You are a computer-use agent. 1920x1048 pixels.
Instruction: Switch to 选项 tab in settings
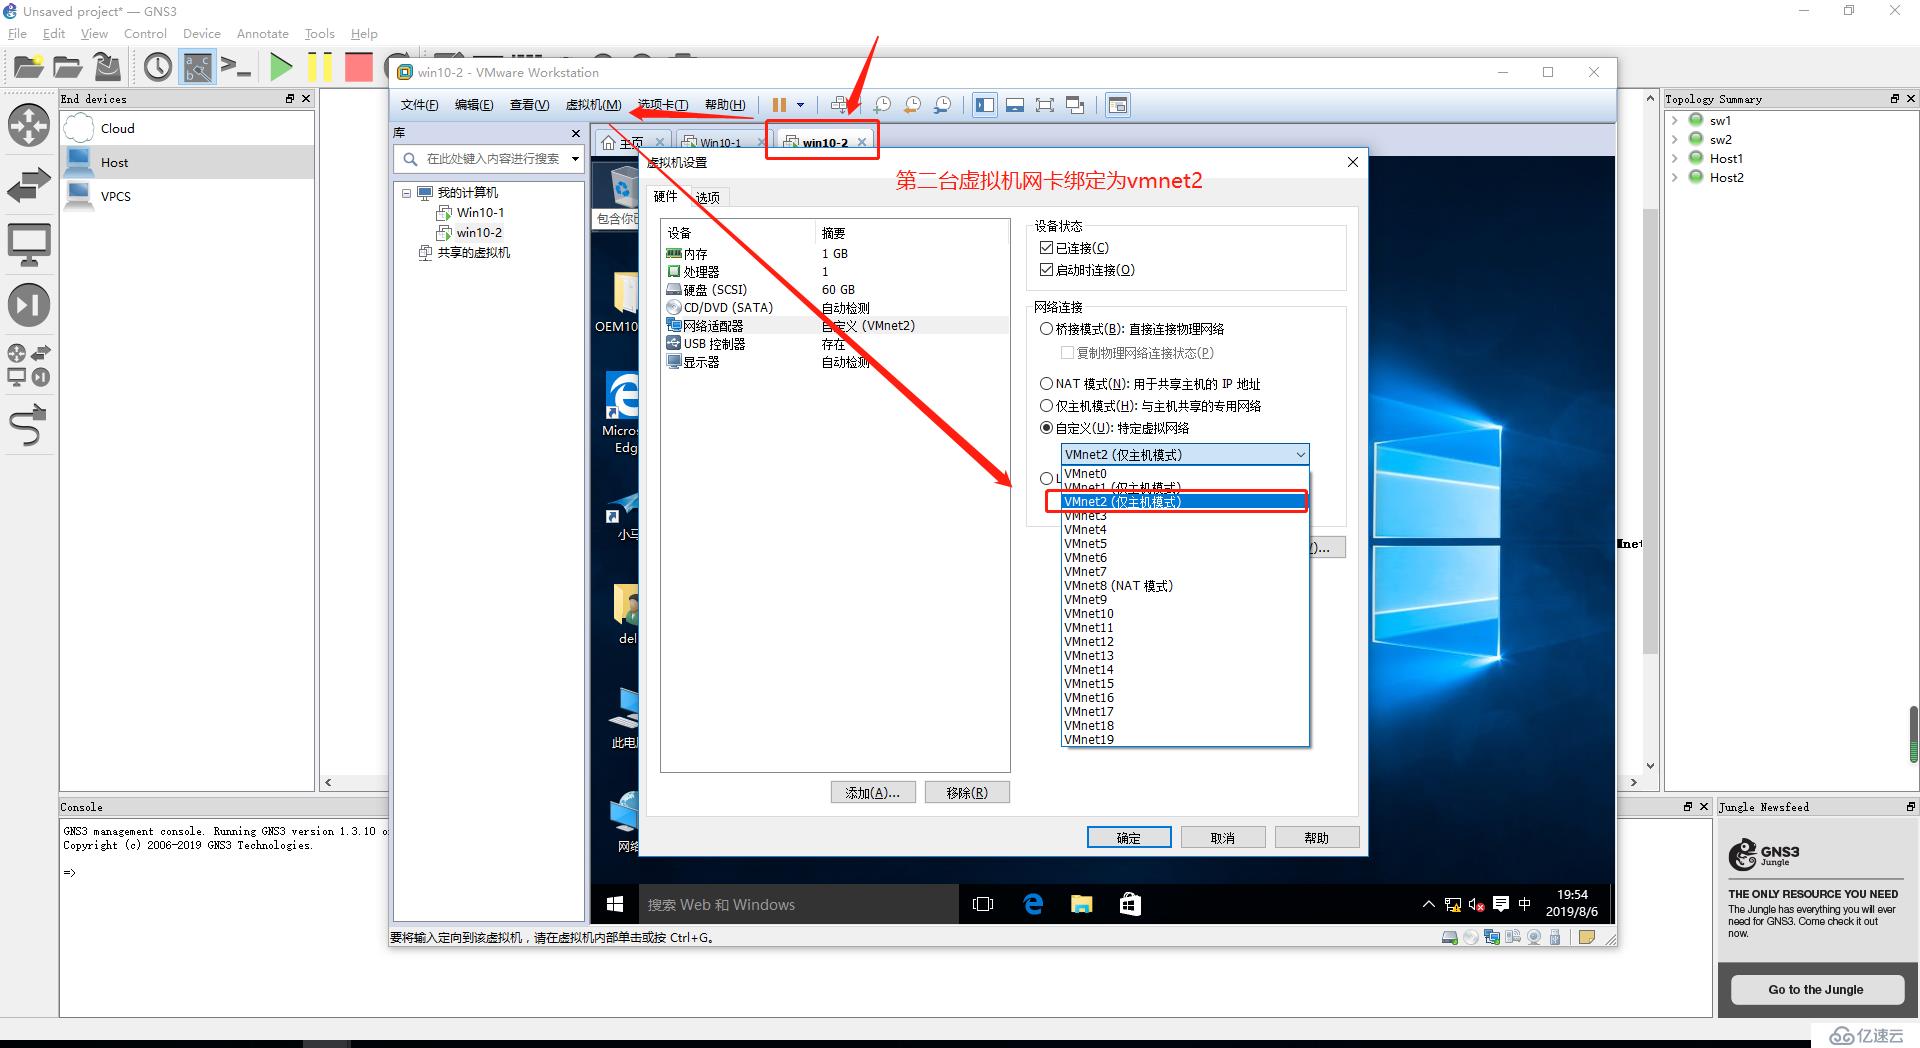(x=708, y=198)
